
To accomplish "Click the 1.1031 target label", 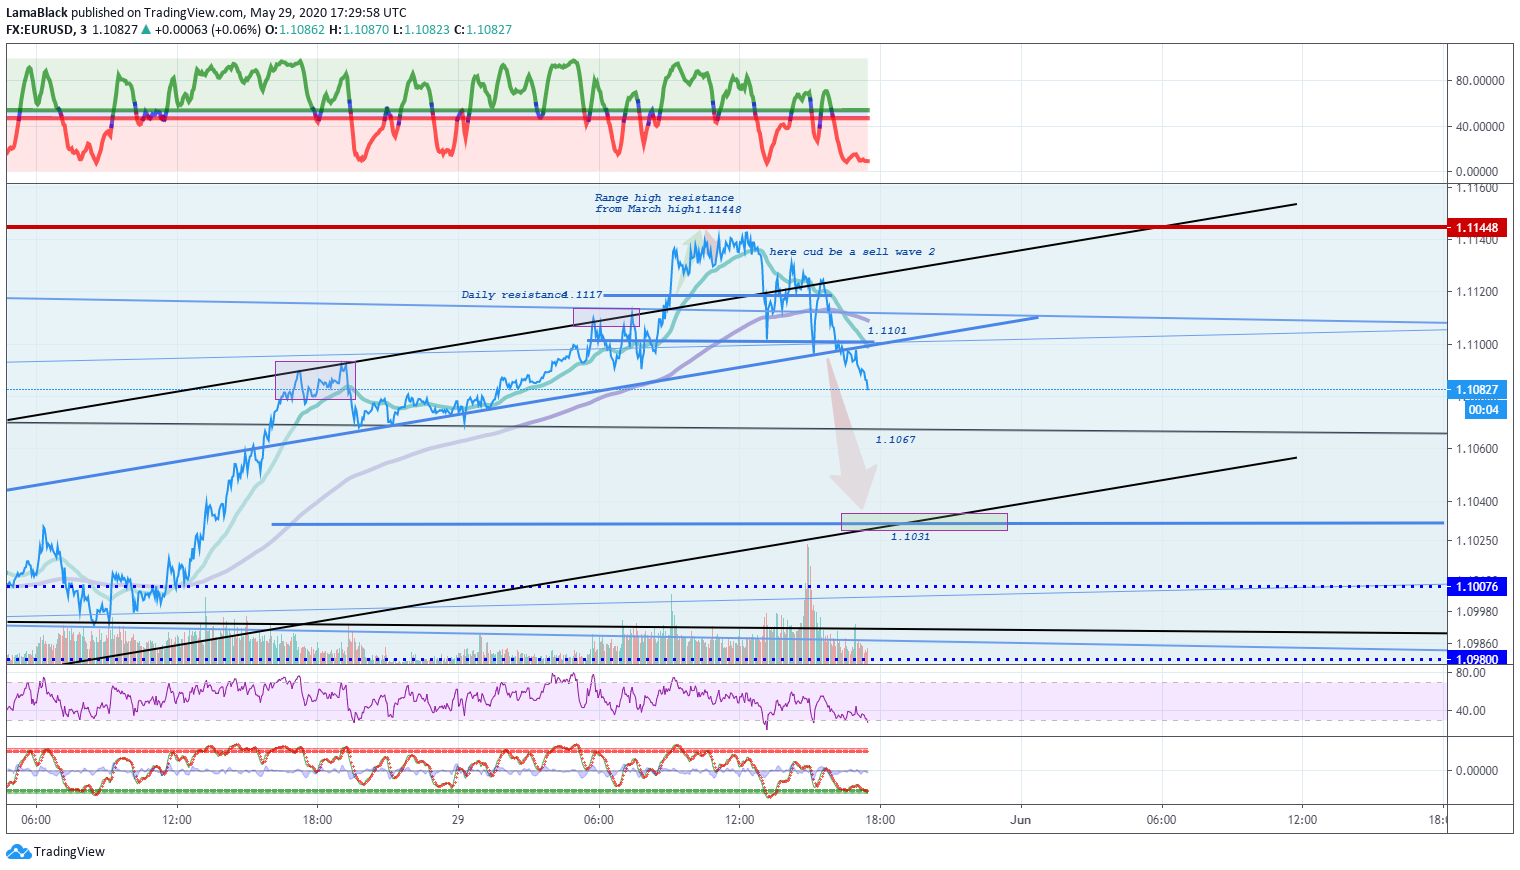I will click(910, 537).
